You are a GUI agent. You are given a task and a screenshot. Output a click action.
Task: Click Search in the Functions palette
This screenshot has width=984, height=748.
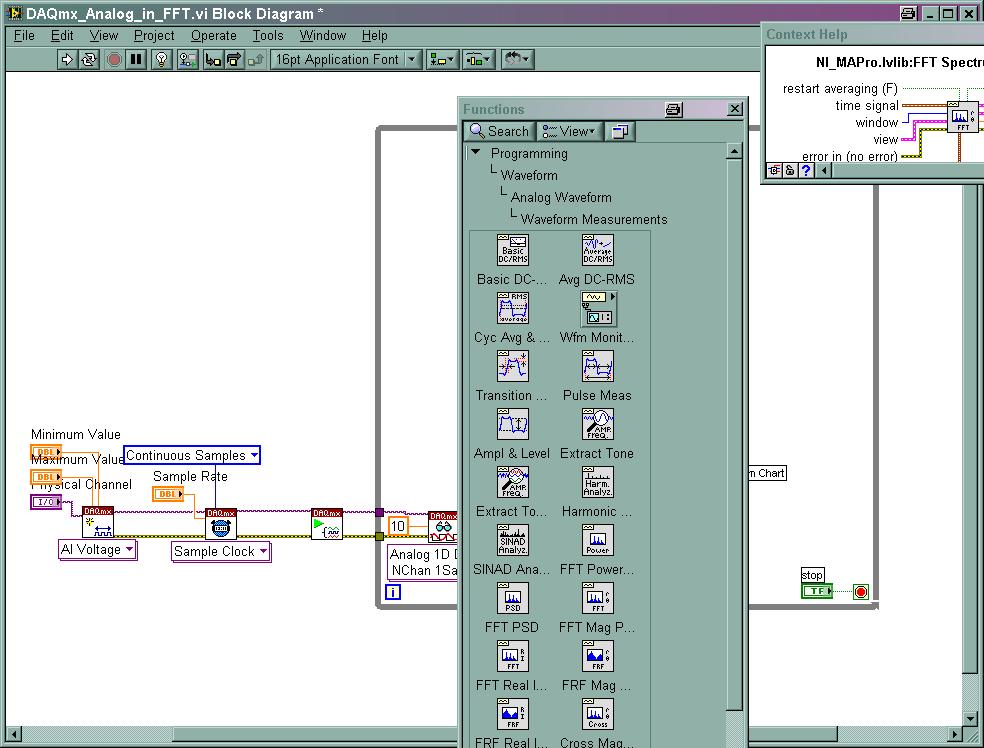coord(500,131)
